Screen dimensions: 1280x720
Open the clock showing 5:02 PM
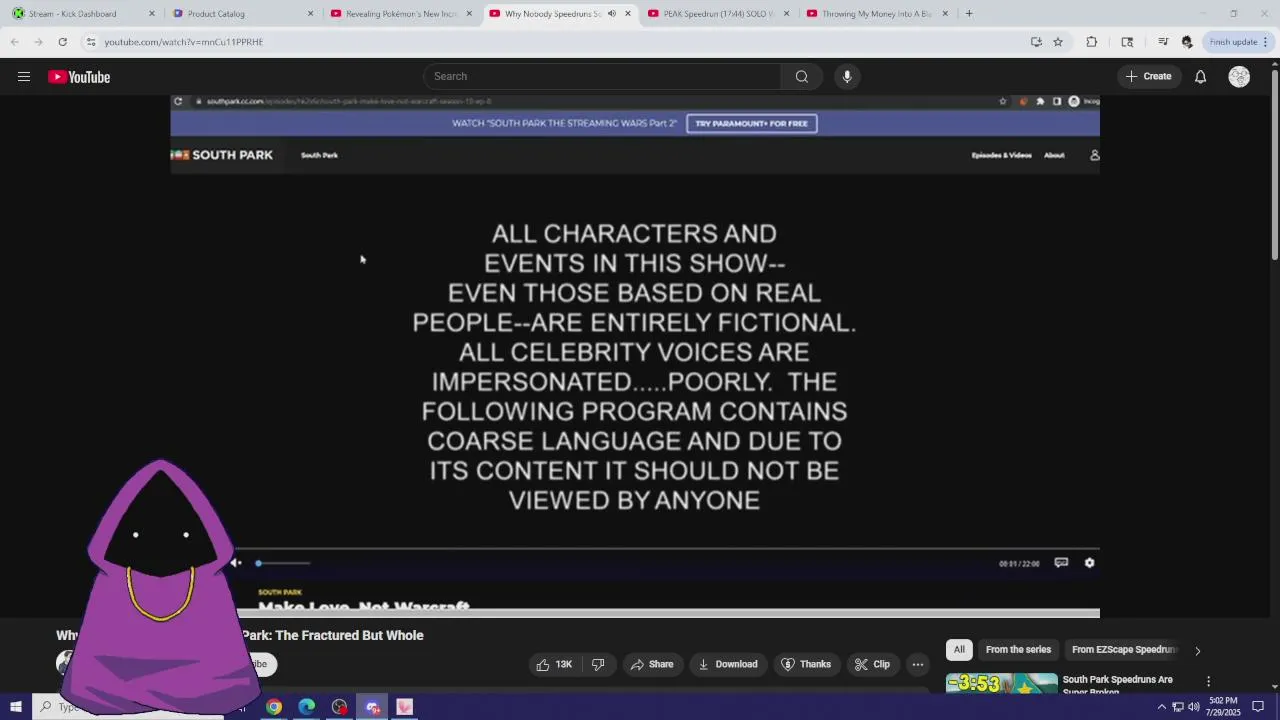(1223, 707)
